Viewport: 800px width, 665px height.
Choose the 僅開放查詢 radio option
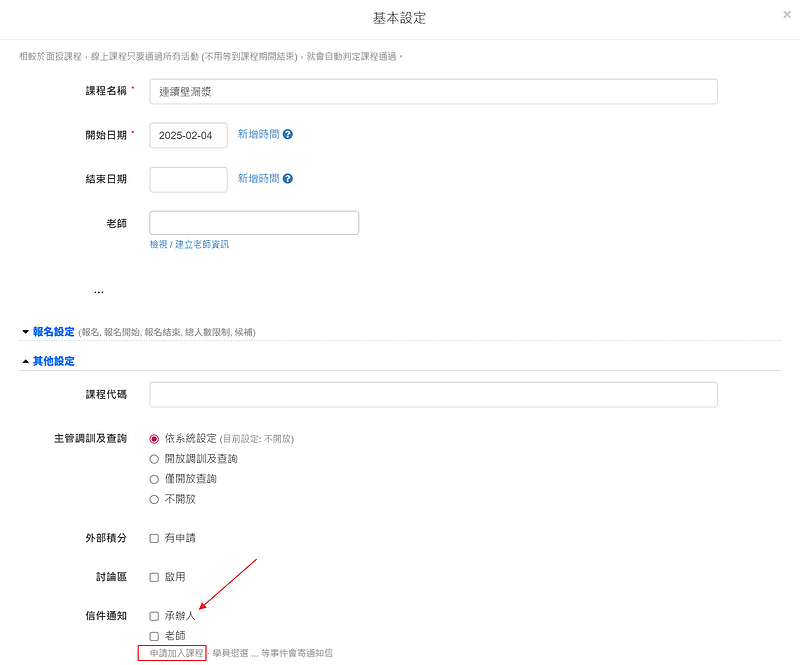154,479
